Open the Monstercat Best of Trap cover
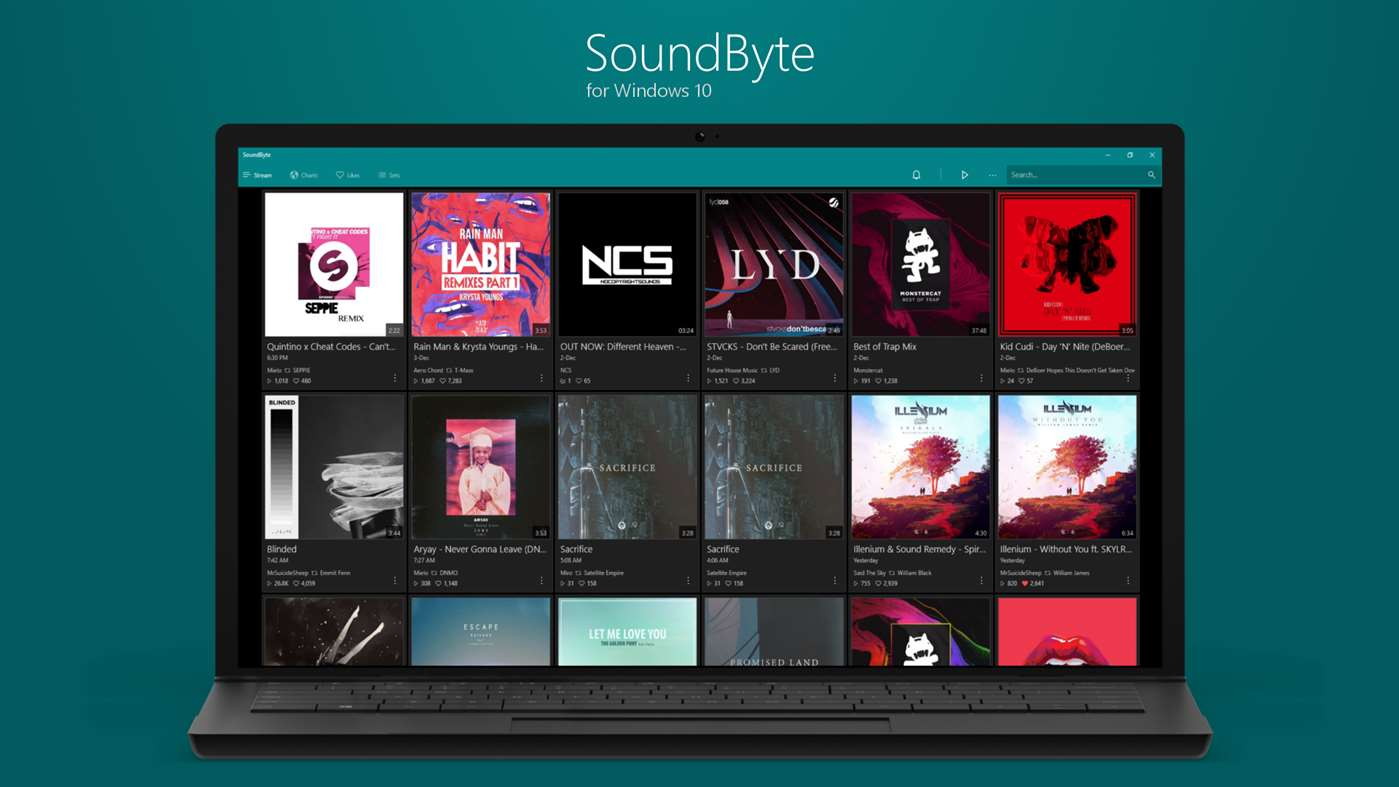This screenshot has width=1399, height=787. click(x=920, y=265)
